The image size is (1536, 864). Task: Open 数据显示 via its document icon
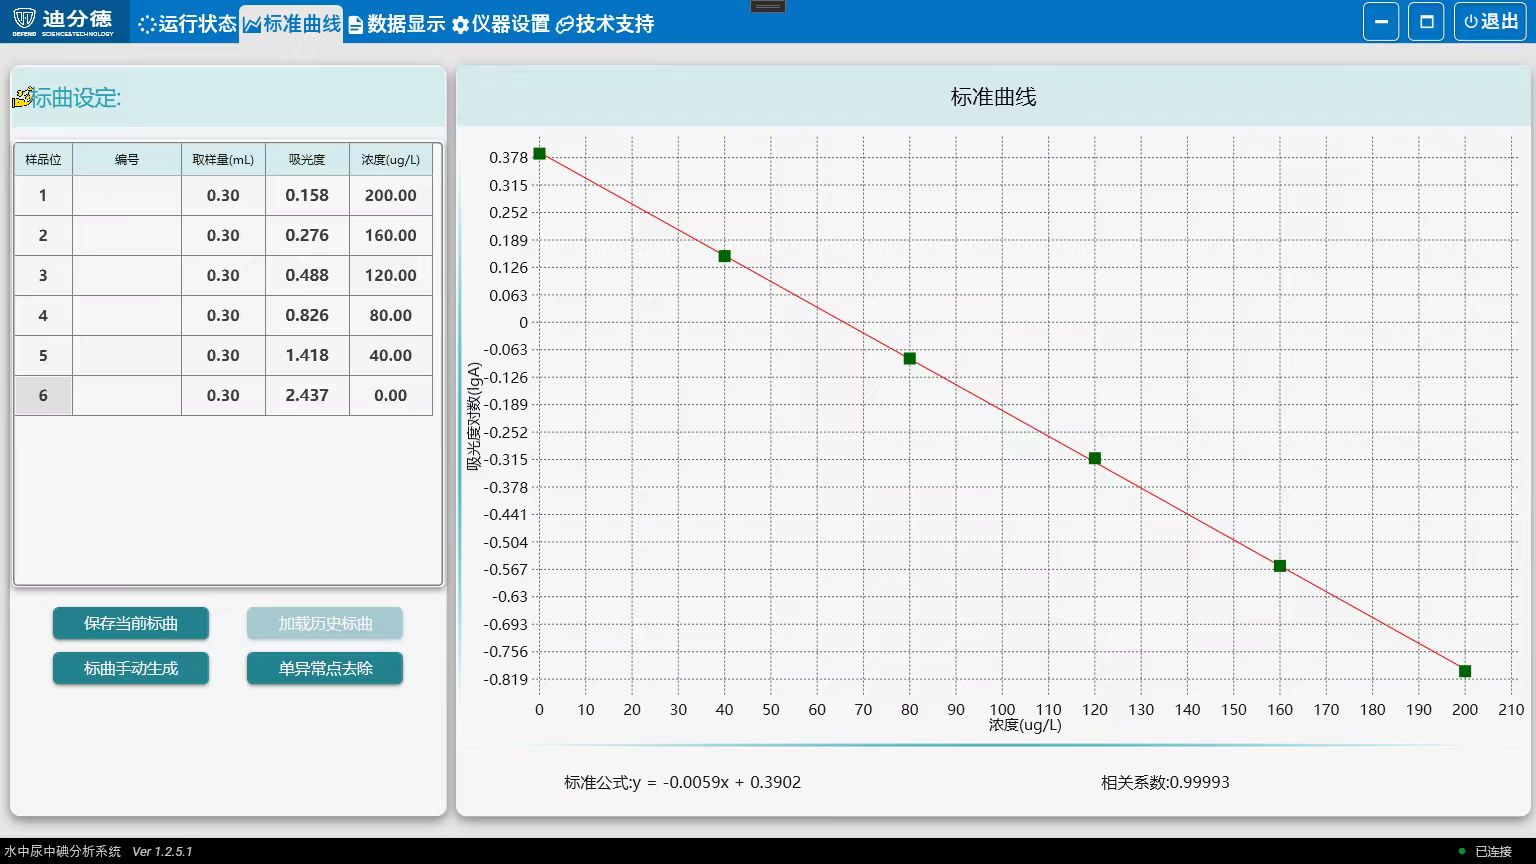tap(355, 23)
